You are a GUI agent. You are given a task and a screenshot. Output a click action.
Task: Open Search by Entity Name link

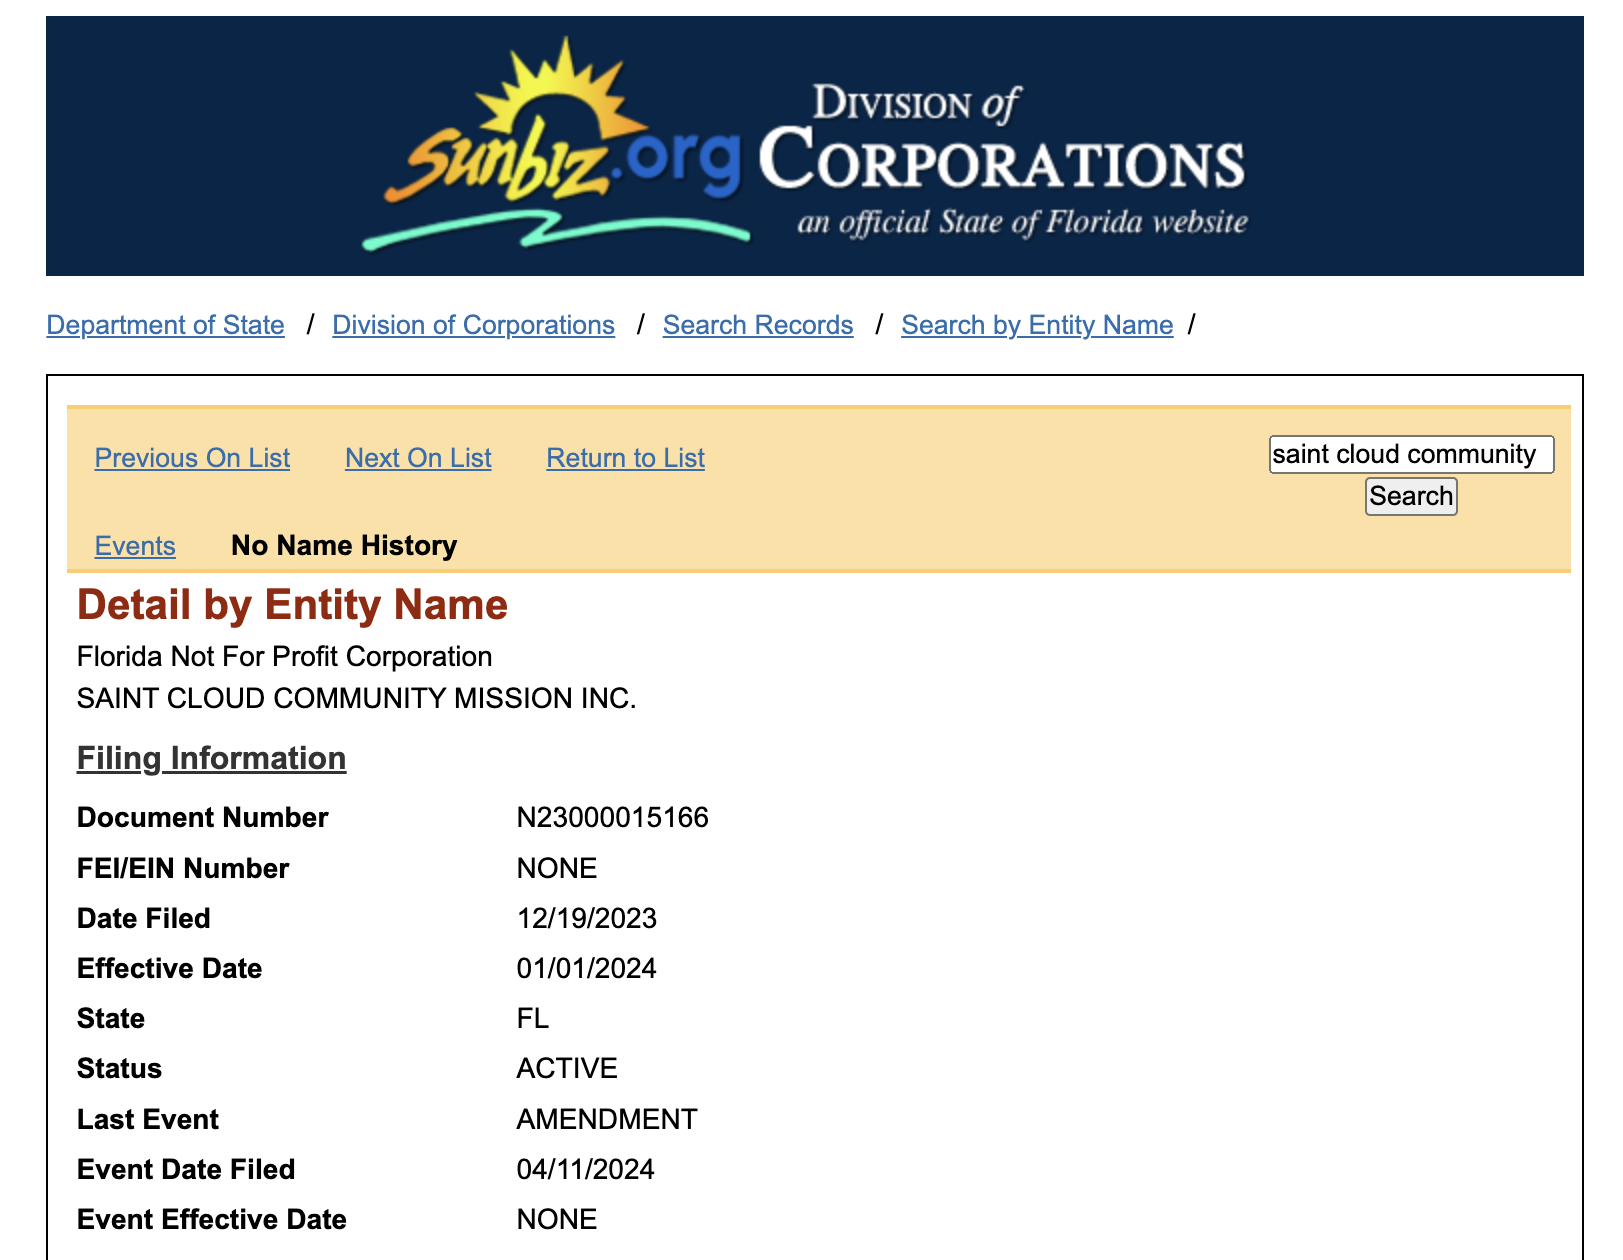1037,325
